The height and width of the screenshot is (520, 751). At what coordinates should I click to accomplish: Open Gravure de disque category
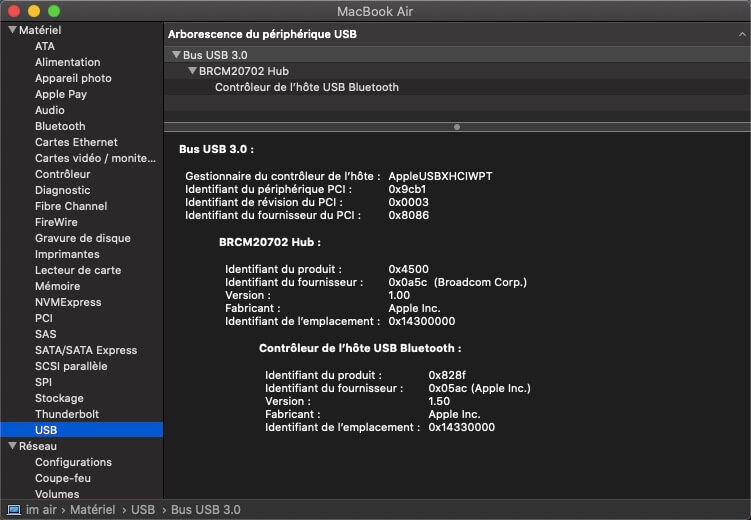(82, 238)
